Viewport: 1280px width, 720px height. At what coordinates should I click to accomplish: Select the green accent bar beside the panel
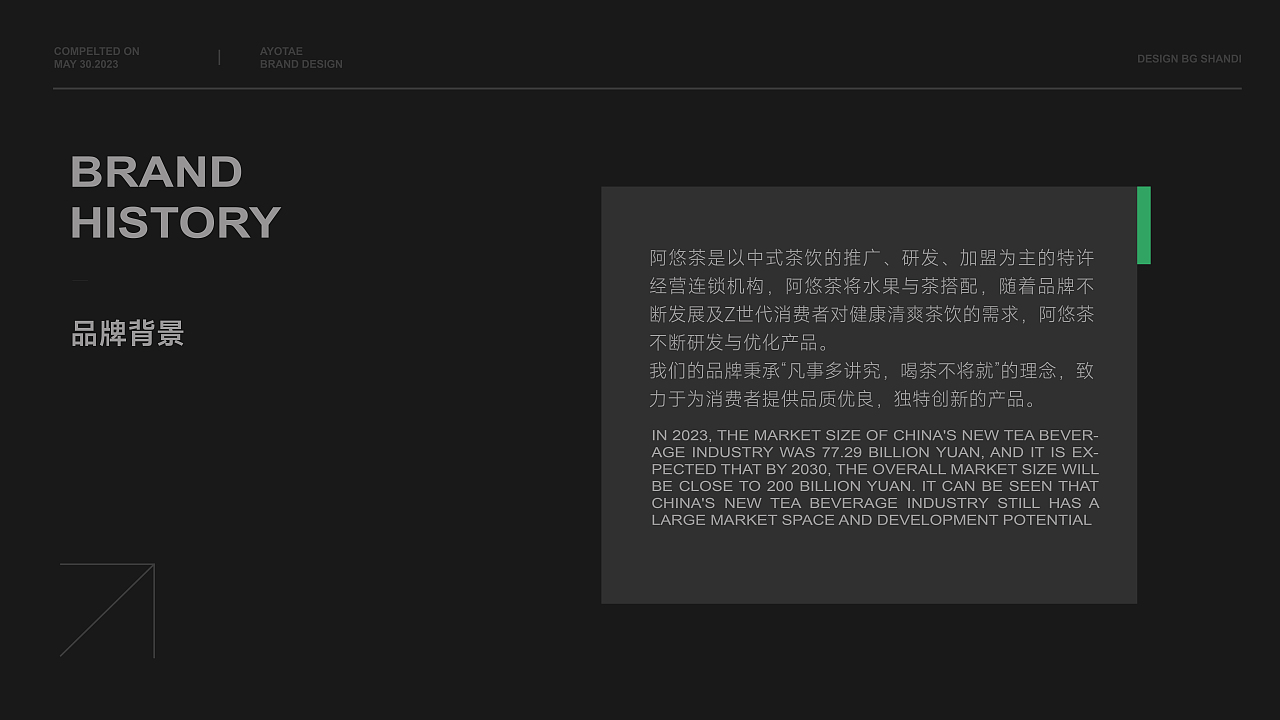coord(1144,225)
